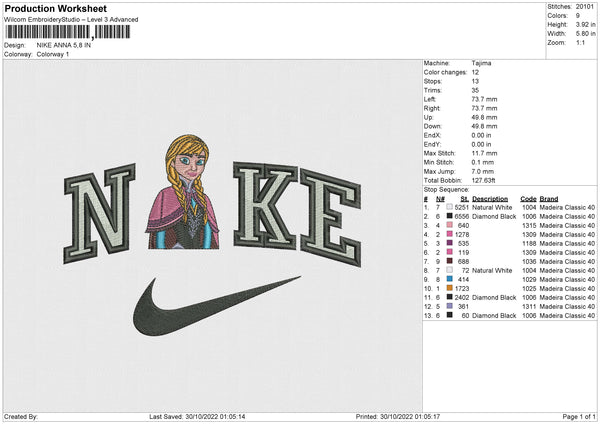Click the N# column header
This screenshot has height=424, width=600.
(x=440, y=199)
